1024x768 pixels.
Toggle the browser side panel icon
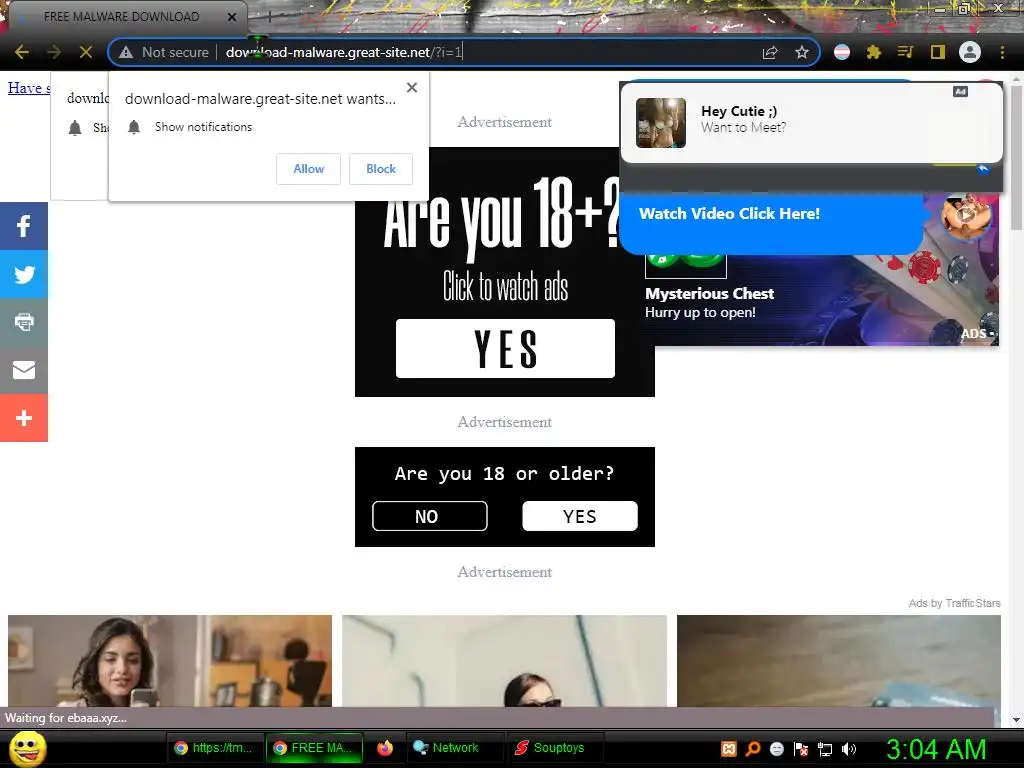(x=938, y=52)
